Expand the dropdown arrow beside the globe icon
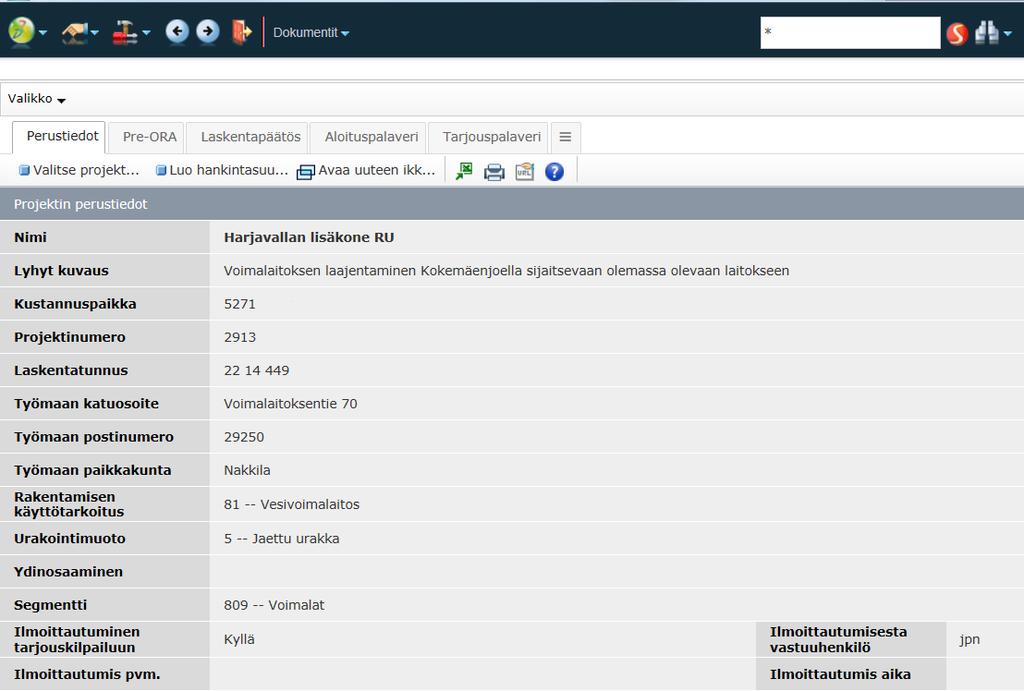Image resolution: width=1024 pixels, height=691 pixels. [43, 32]
